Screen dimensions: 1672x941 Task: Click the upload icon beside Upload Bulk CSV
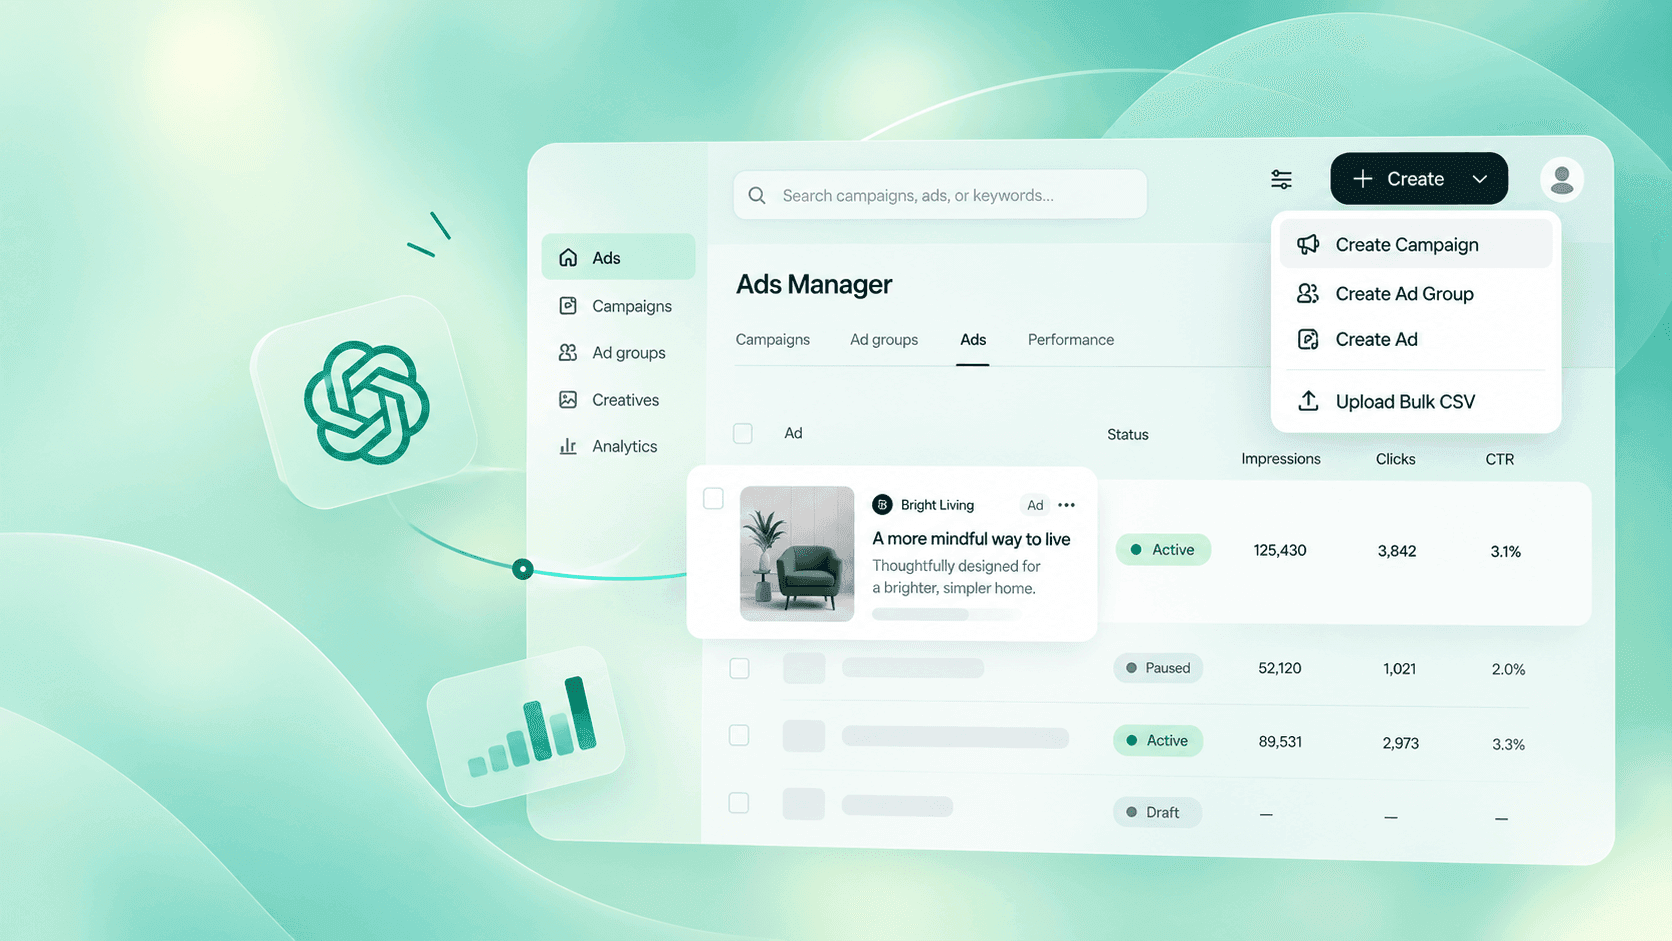coord(1308,401)
